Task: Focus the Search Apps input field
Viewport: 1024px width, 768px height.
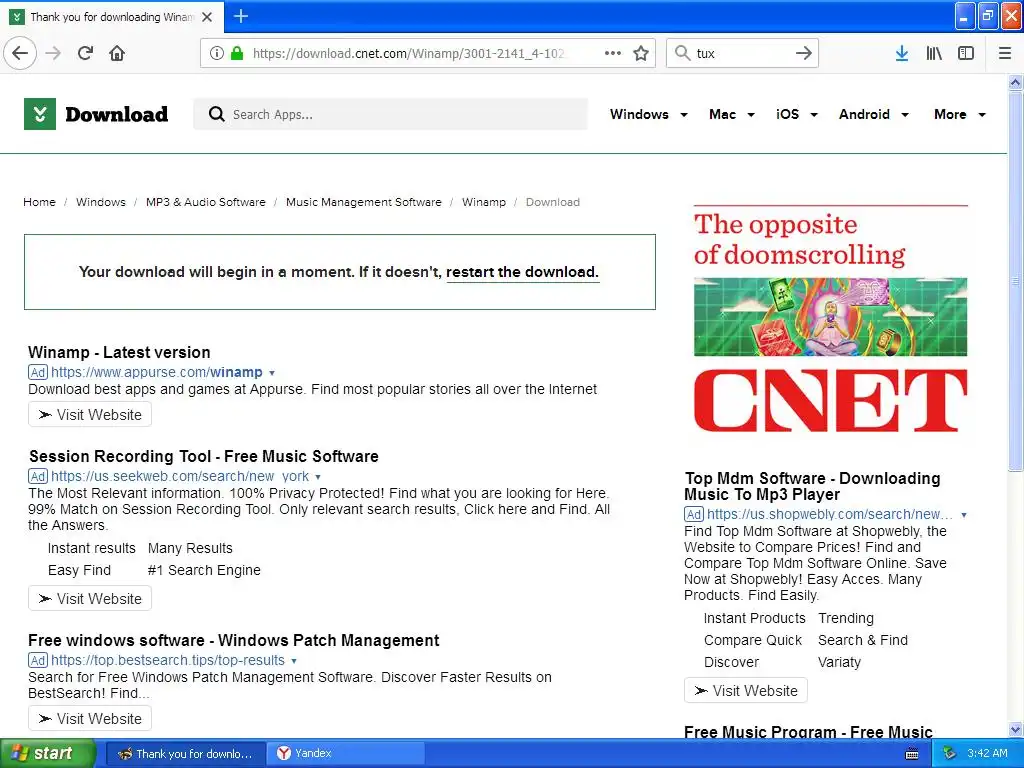Action: 391,114
